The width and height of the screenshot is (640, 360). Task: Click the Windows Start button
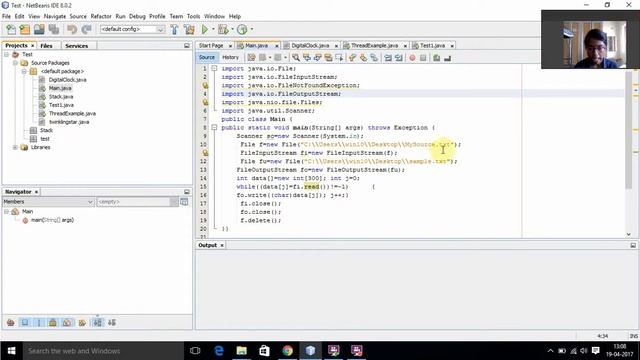pyautogui.click(x=11, y=351)
